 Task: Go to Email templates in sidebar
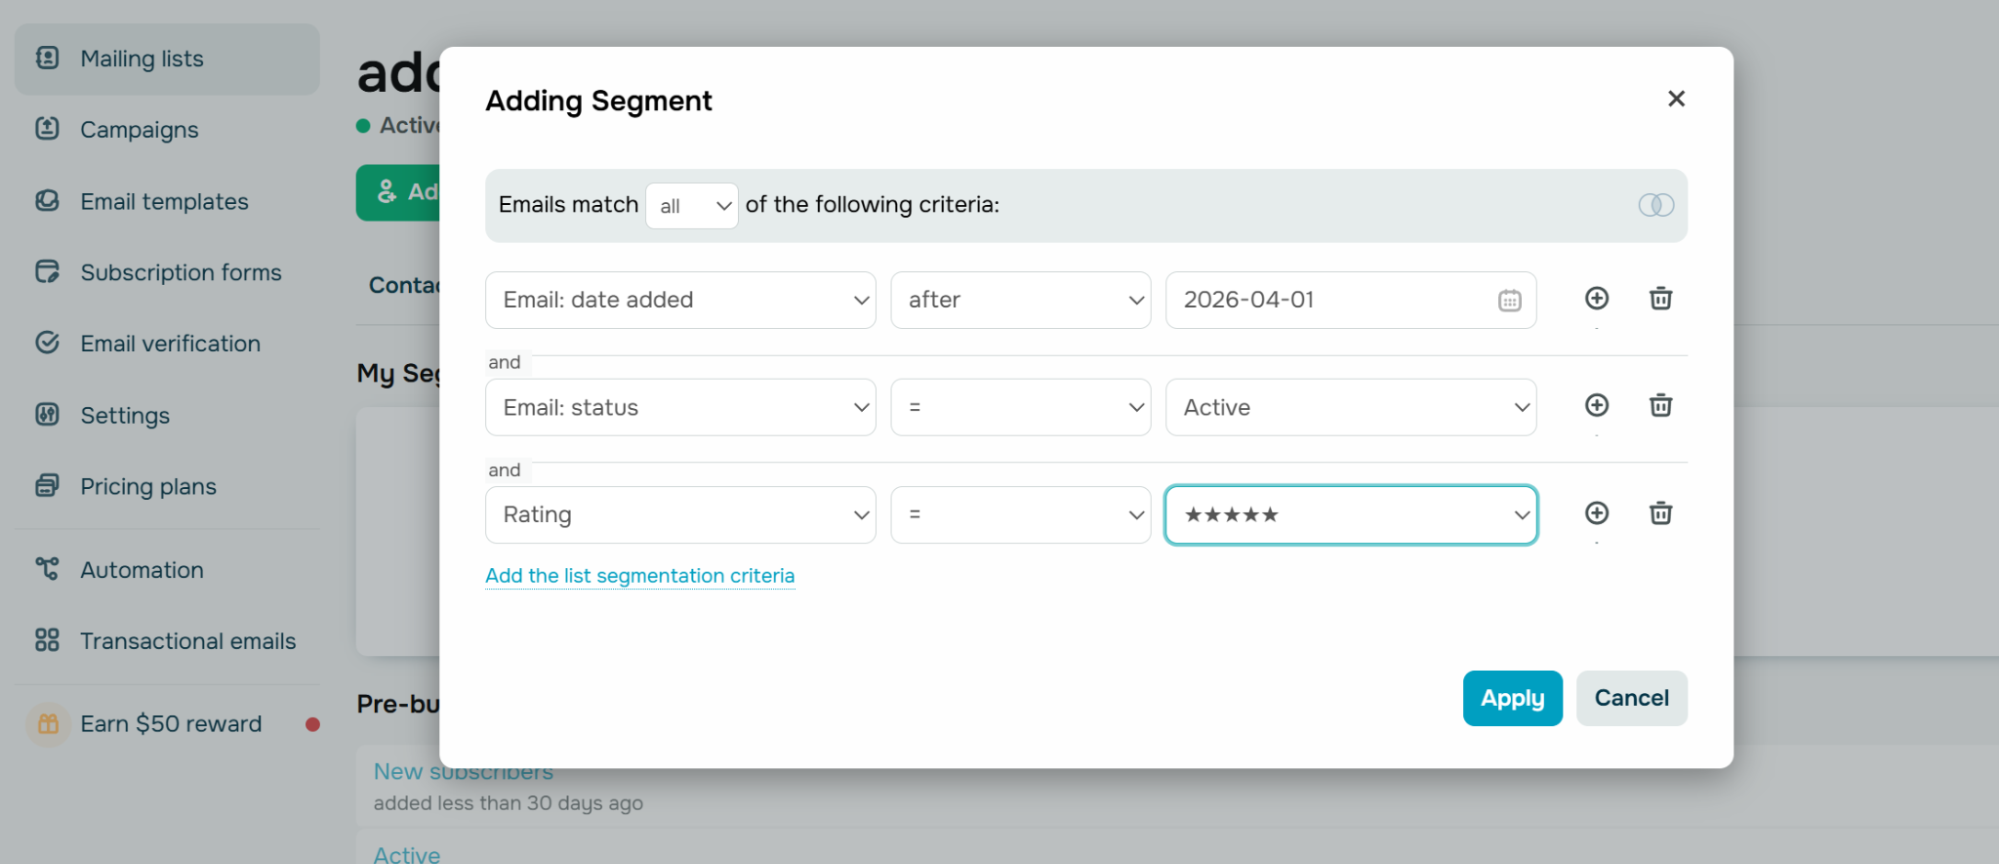coord(164,202)
